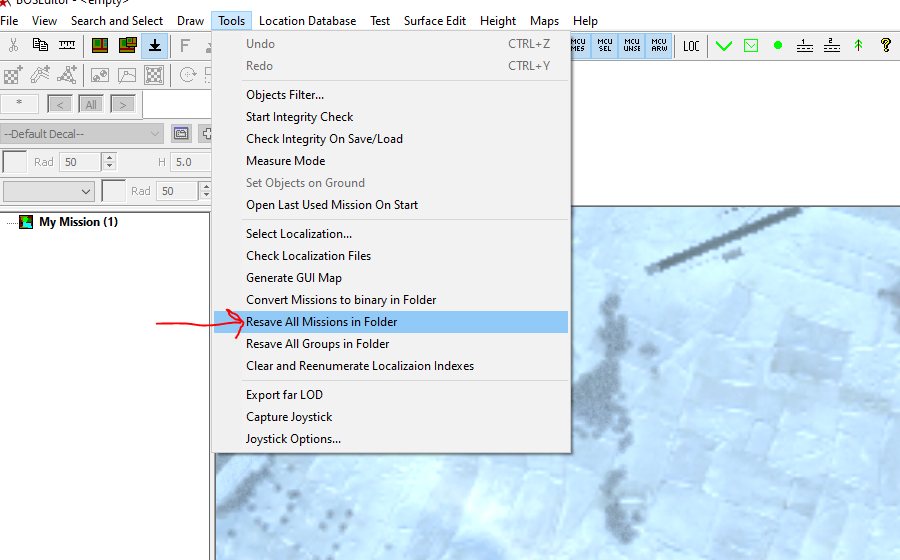Open the empty combo box beside second Rad
Image resolution: width=900 pixels, height=560 pixels.
coord(48,191)
